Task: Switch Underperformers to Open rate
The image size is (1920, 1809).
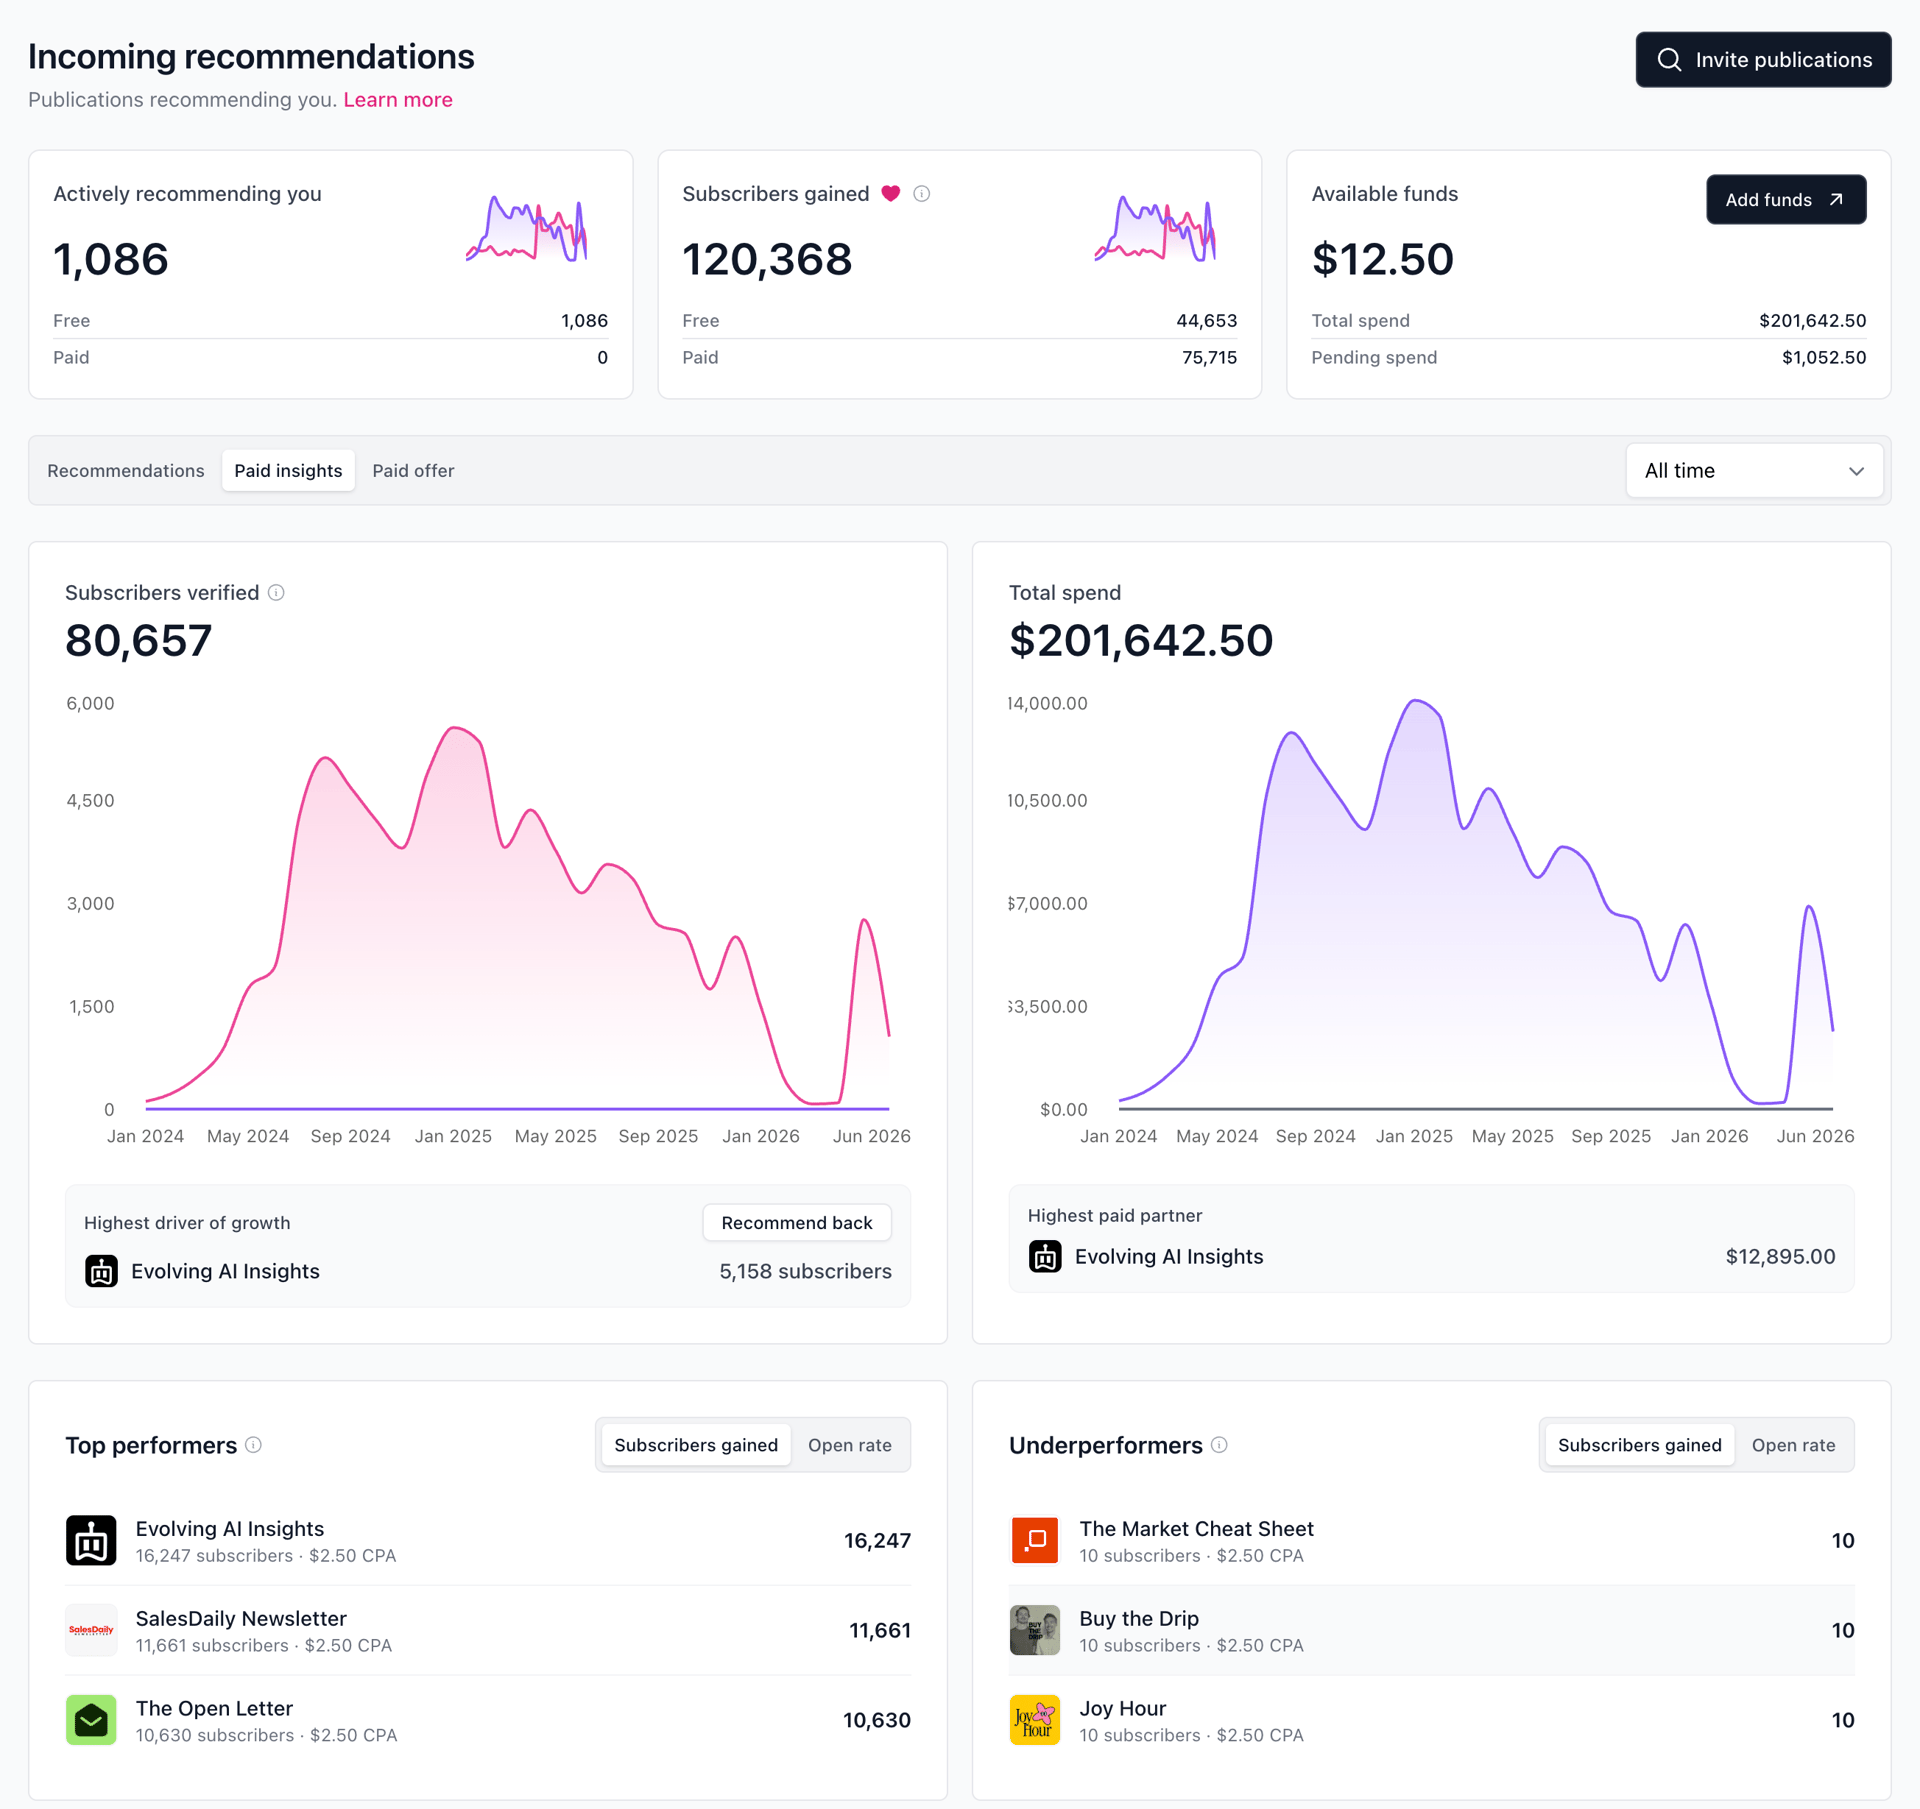Action: 1794,1445
